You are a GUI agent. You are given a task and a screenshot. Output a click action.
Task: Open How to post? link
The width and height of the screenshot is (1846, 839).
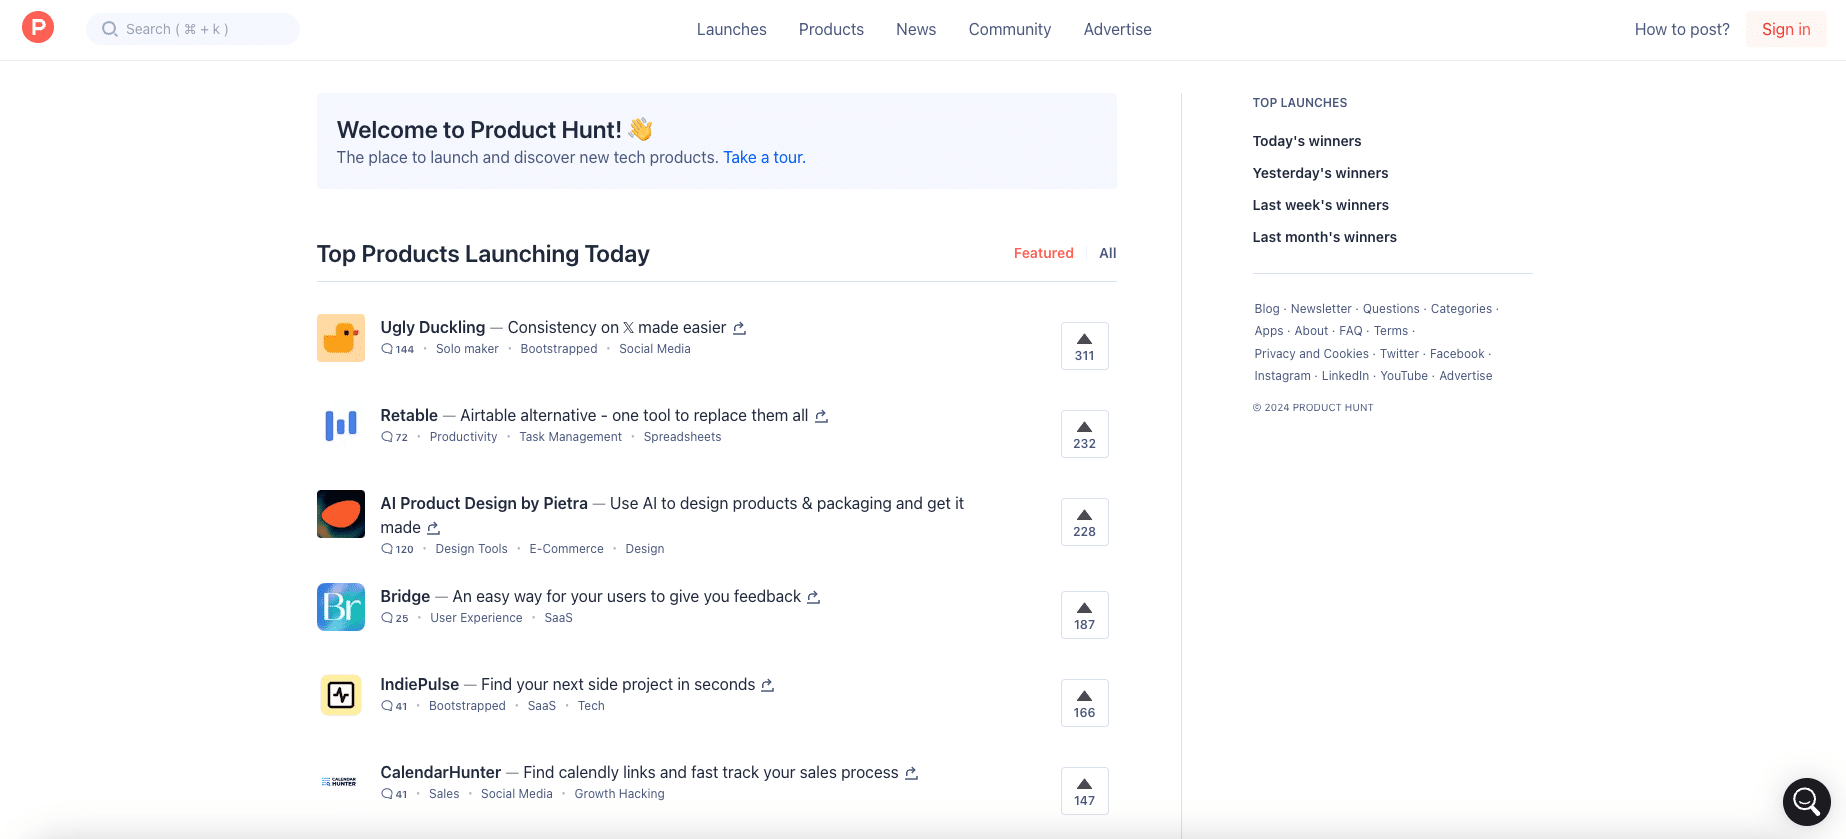pyautogui.click(x=1682, y=29)
